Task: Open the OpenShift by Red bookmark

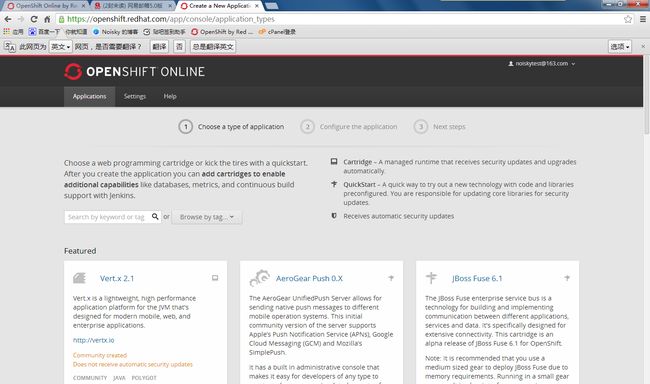Action: click(x=222, y=32)
